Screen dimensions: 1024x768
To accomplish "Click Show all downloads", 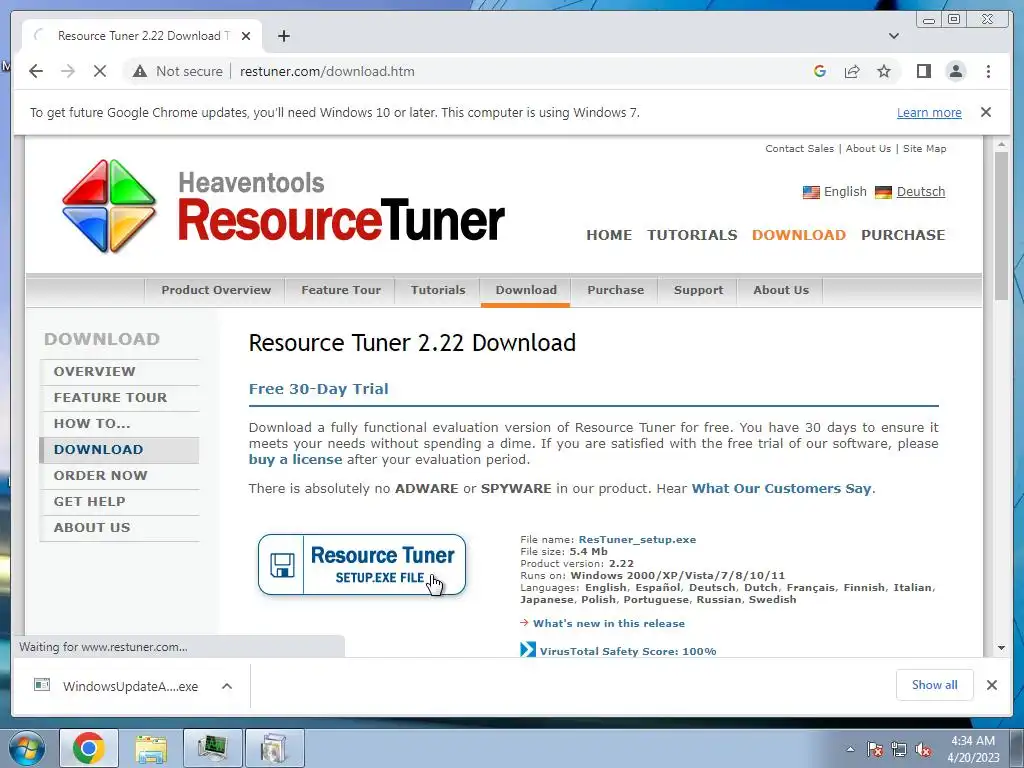I will point(935,685).
